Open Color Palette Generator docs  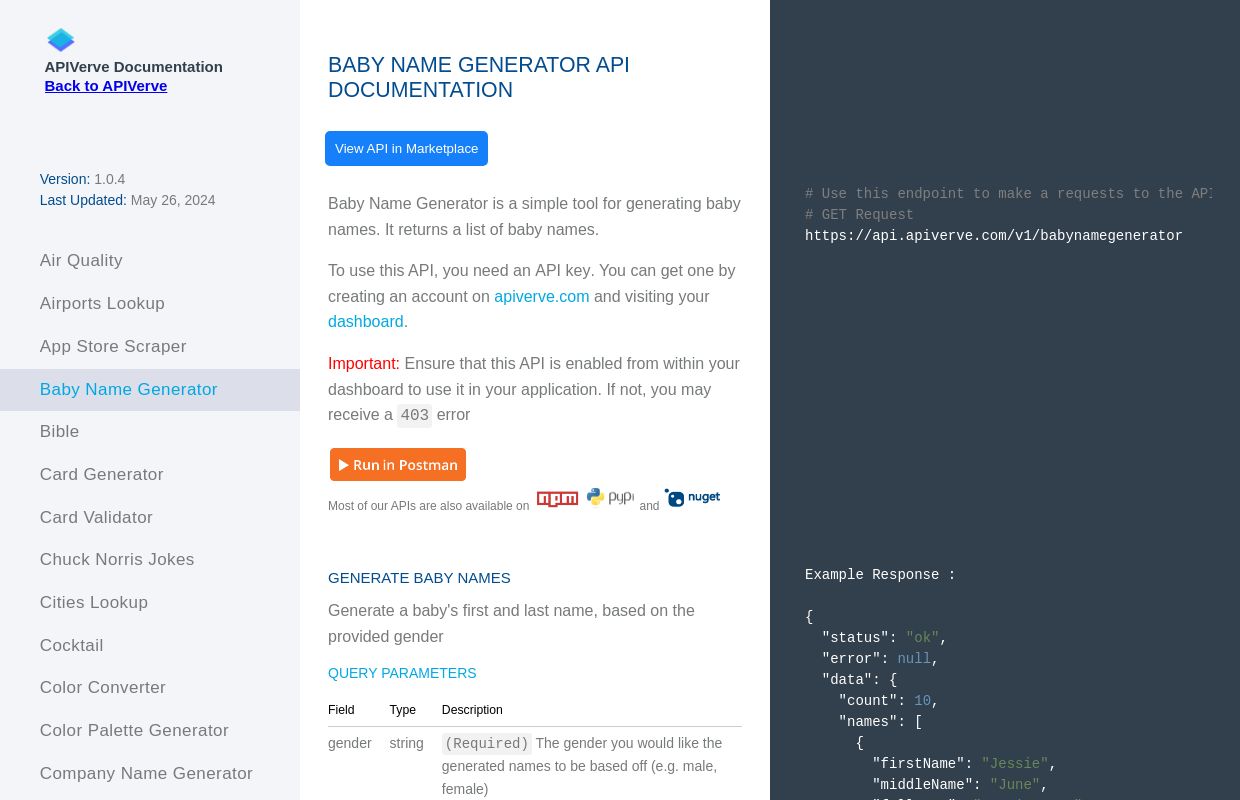(x=150, y=731)
